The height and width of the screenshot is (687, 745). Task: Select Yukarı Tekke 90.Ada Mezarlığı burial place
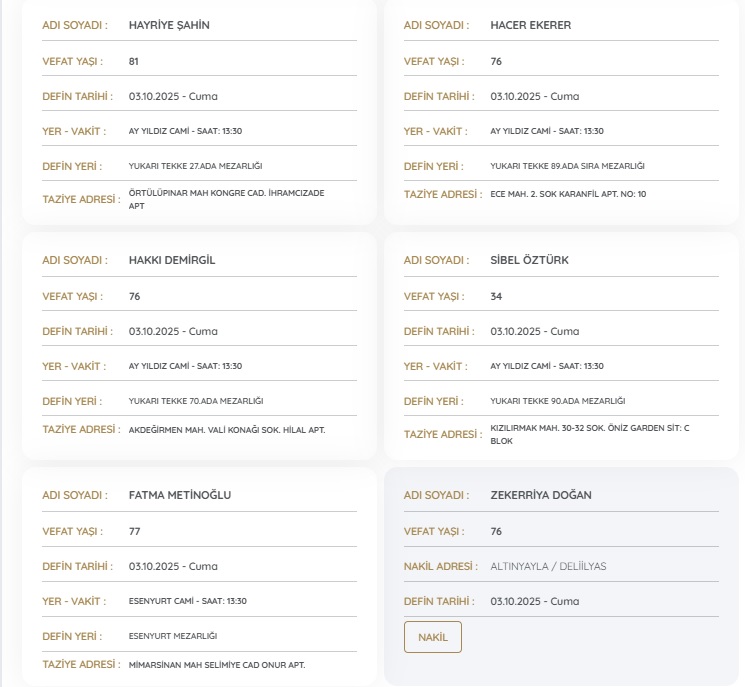[x=557, y=401]
